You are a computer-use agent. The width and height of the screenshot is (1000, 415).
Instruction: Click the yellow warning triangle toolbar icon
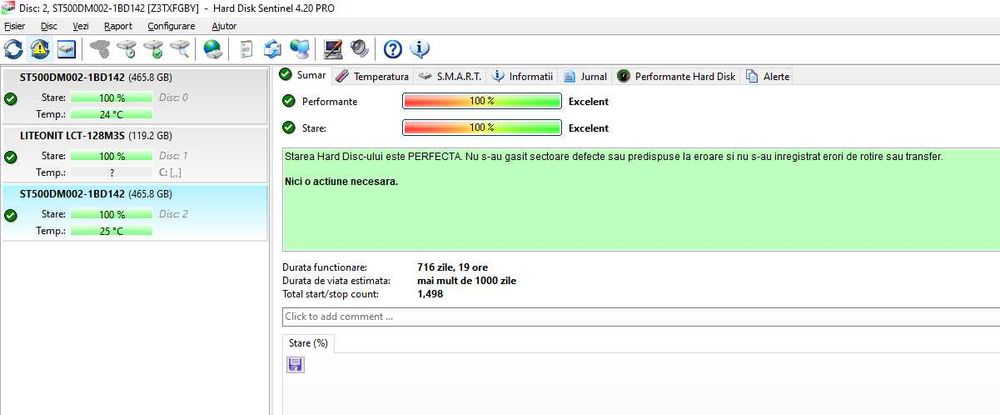40,48
